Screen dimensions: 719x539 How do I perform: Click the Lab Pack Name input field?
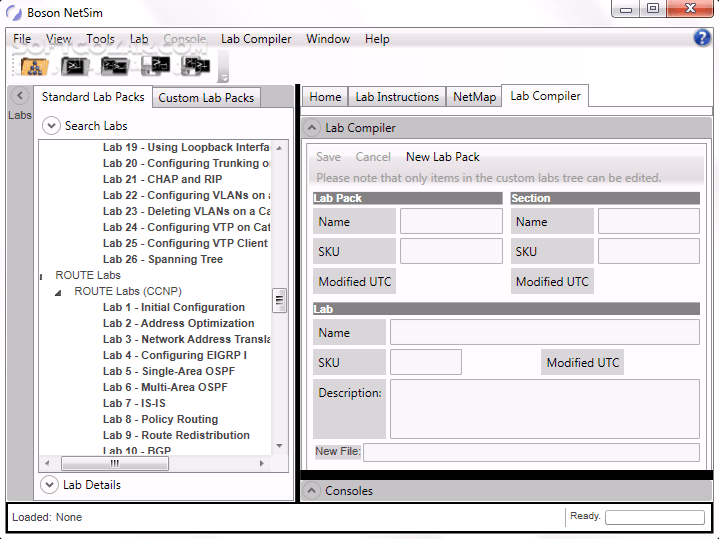coord(451,221)
